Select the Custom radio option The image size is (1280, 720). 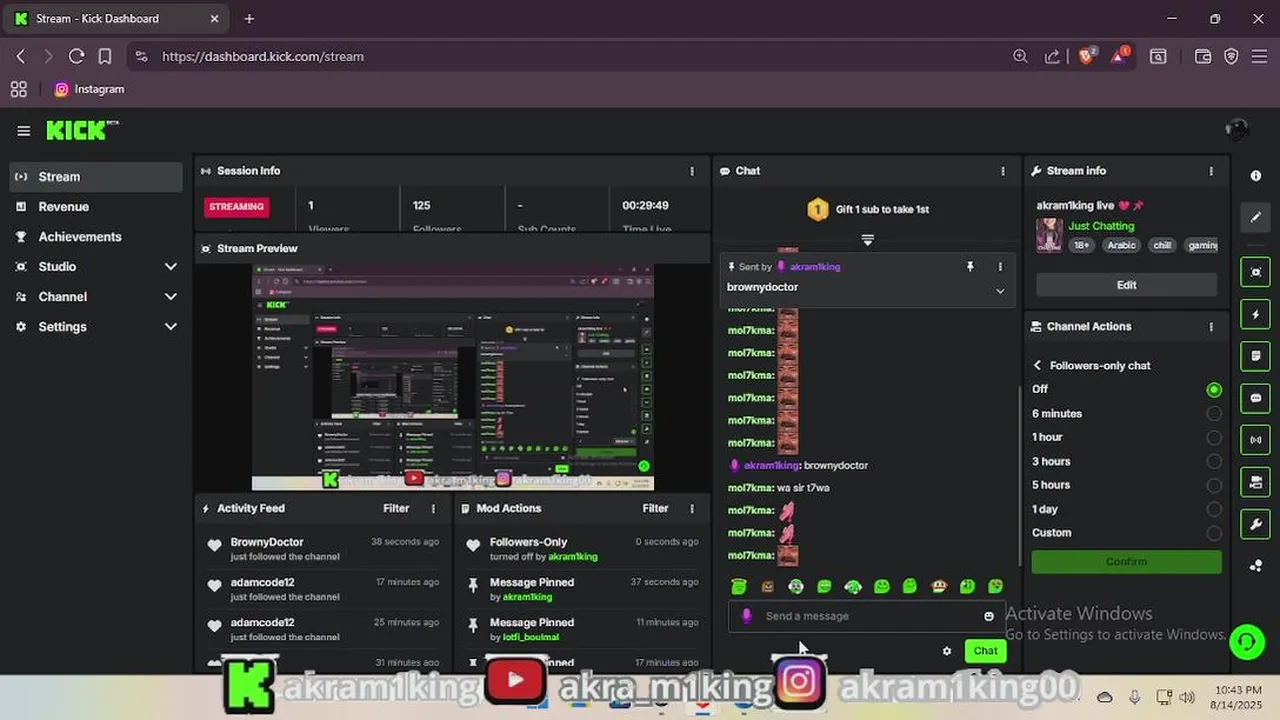coord(1214,533)
